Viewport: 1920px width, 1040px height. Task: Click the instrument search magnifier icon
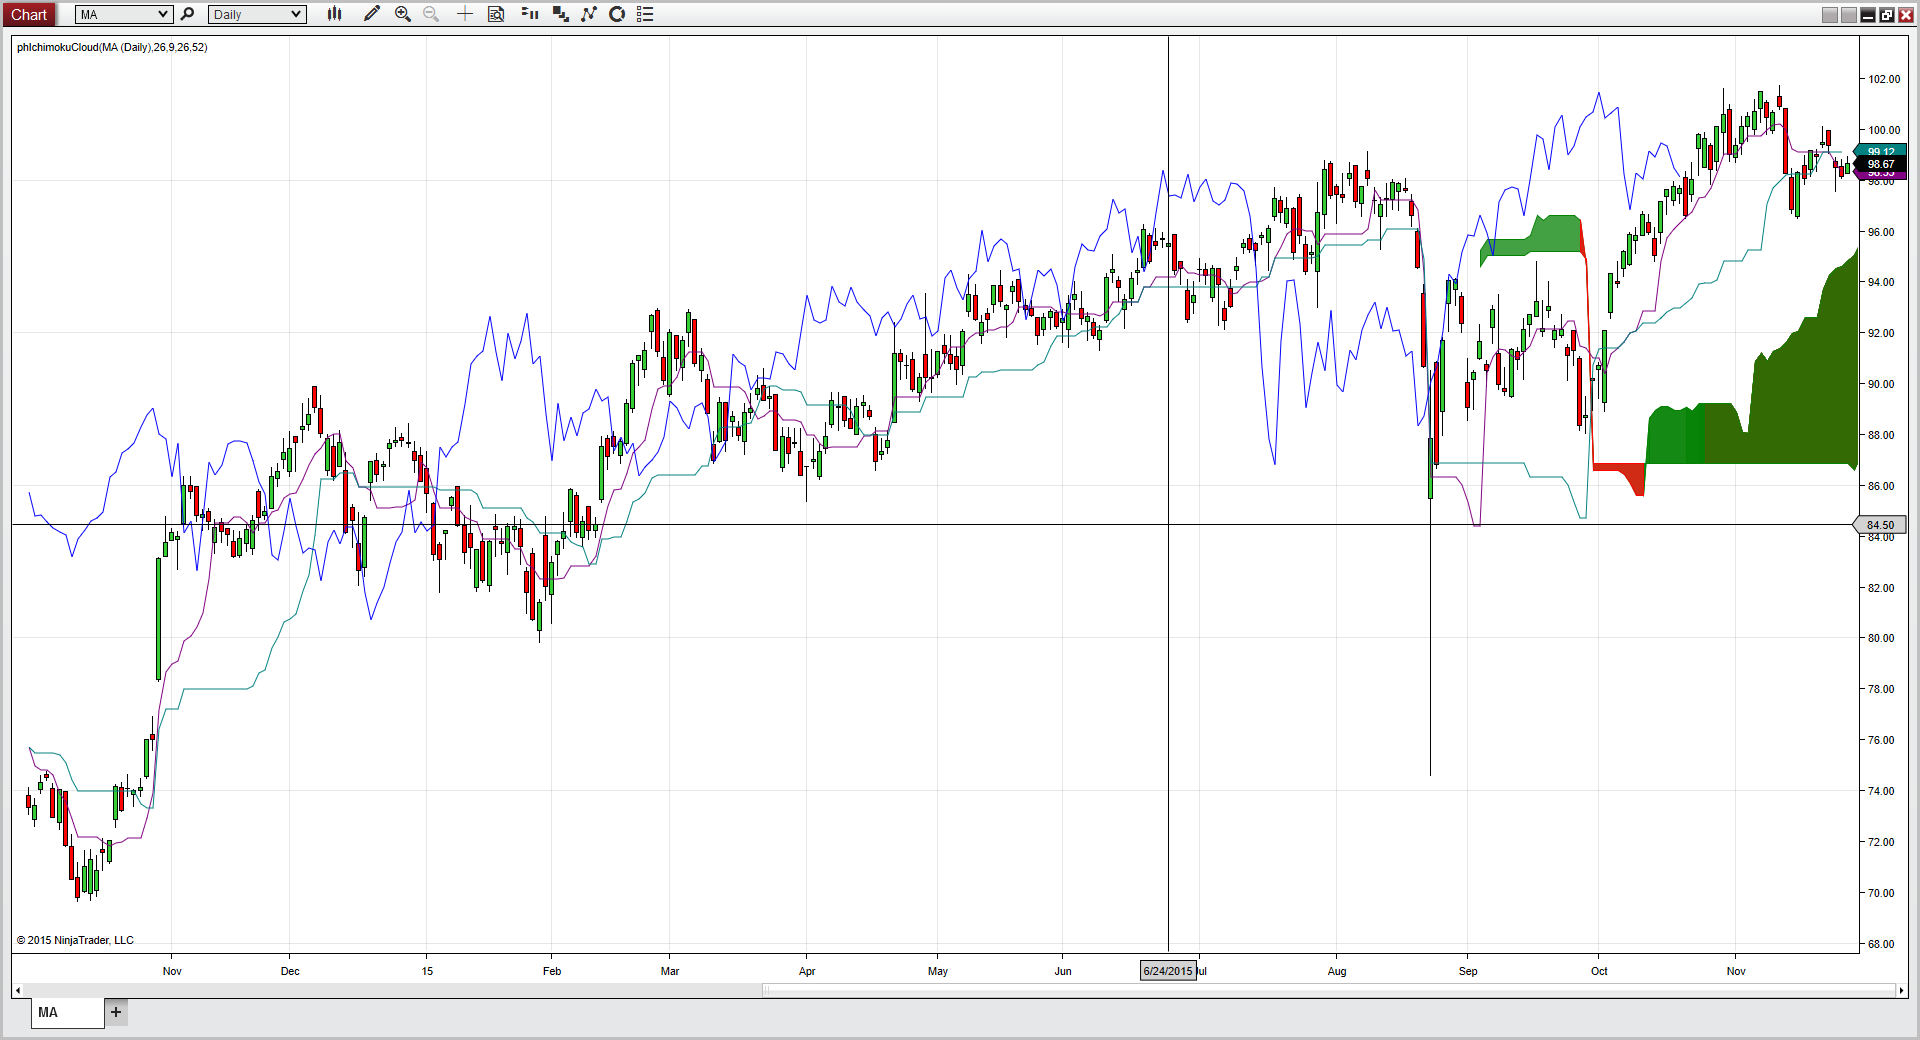(187, 14)
